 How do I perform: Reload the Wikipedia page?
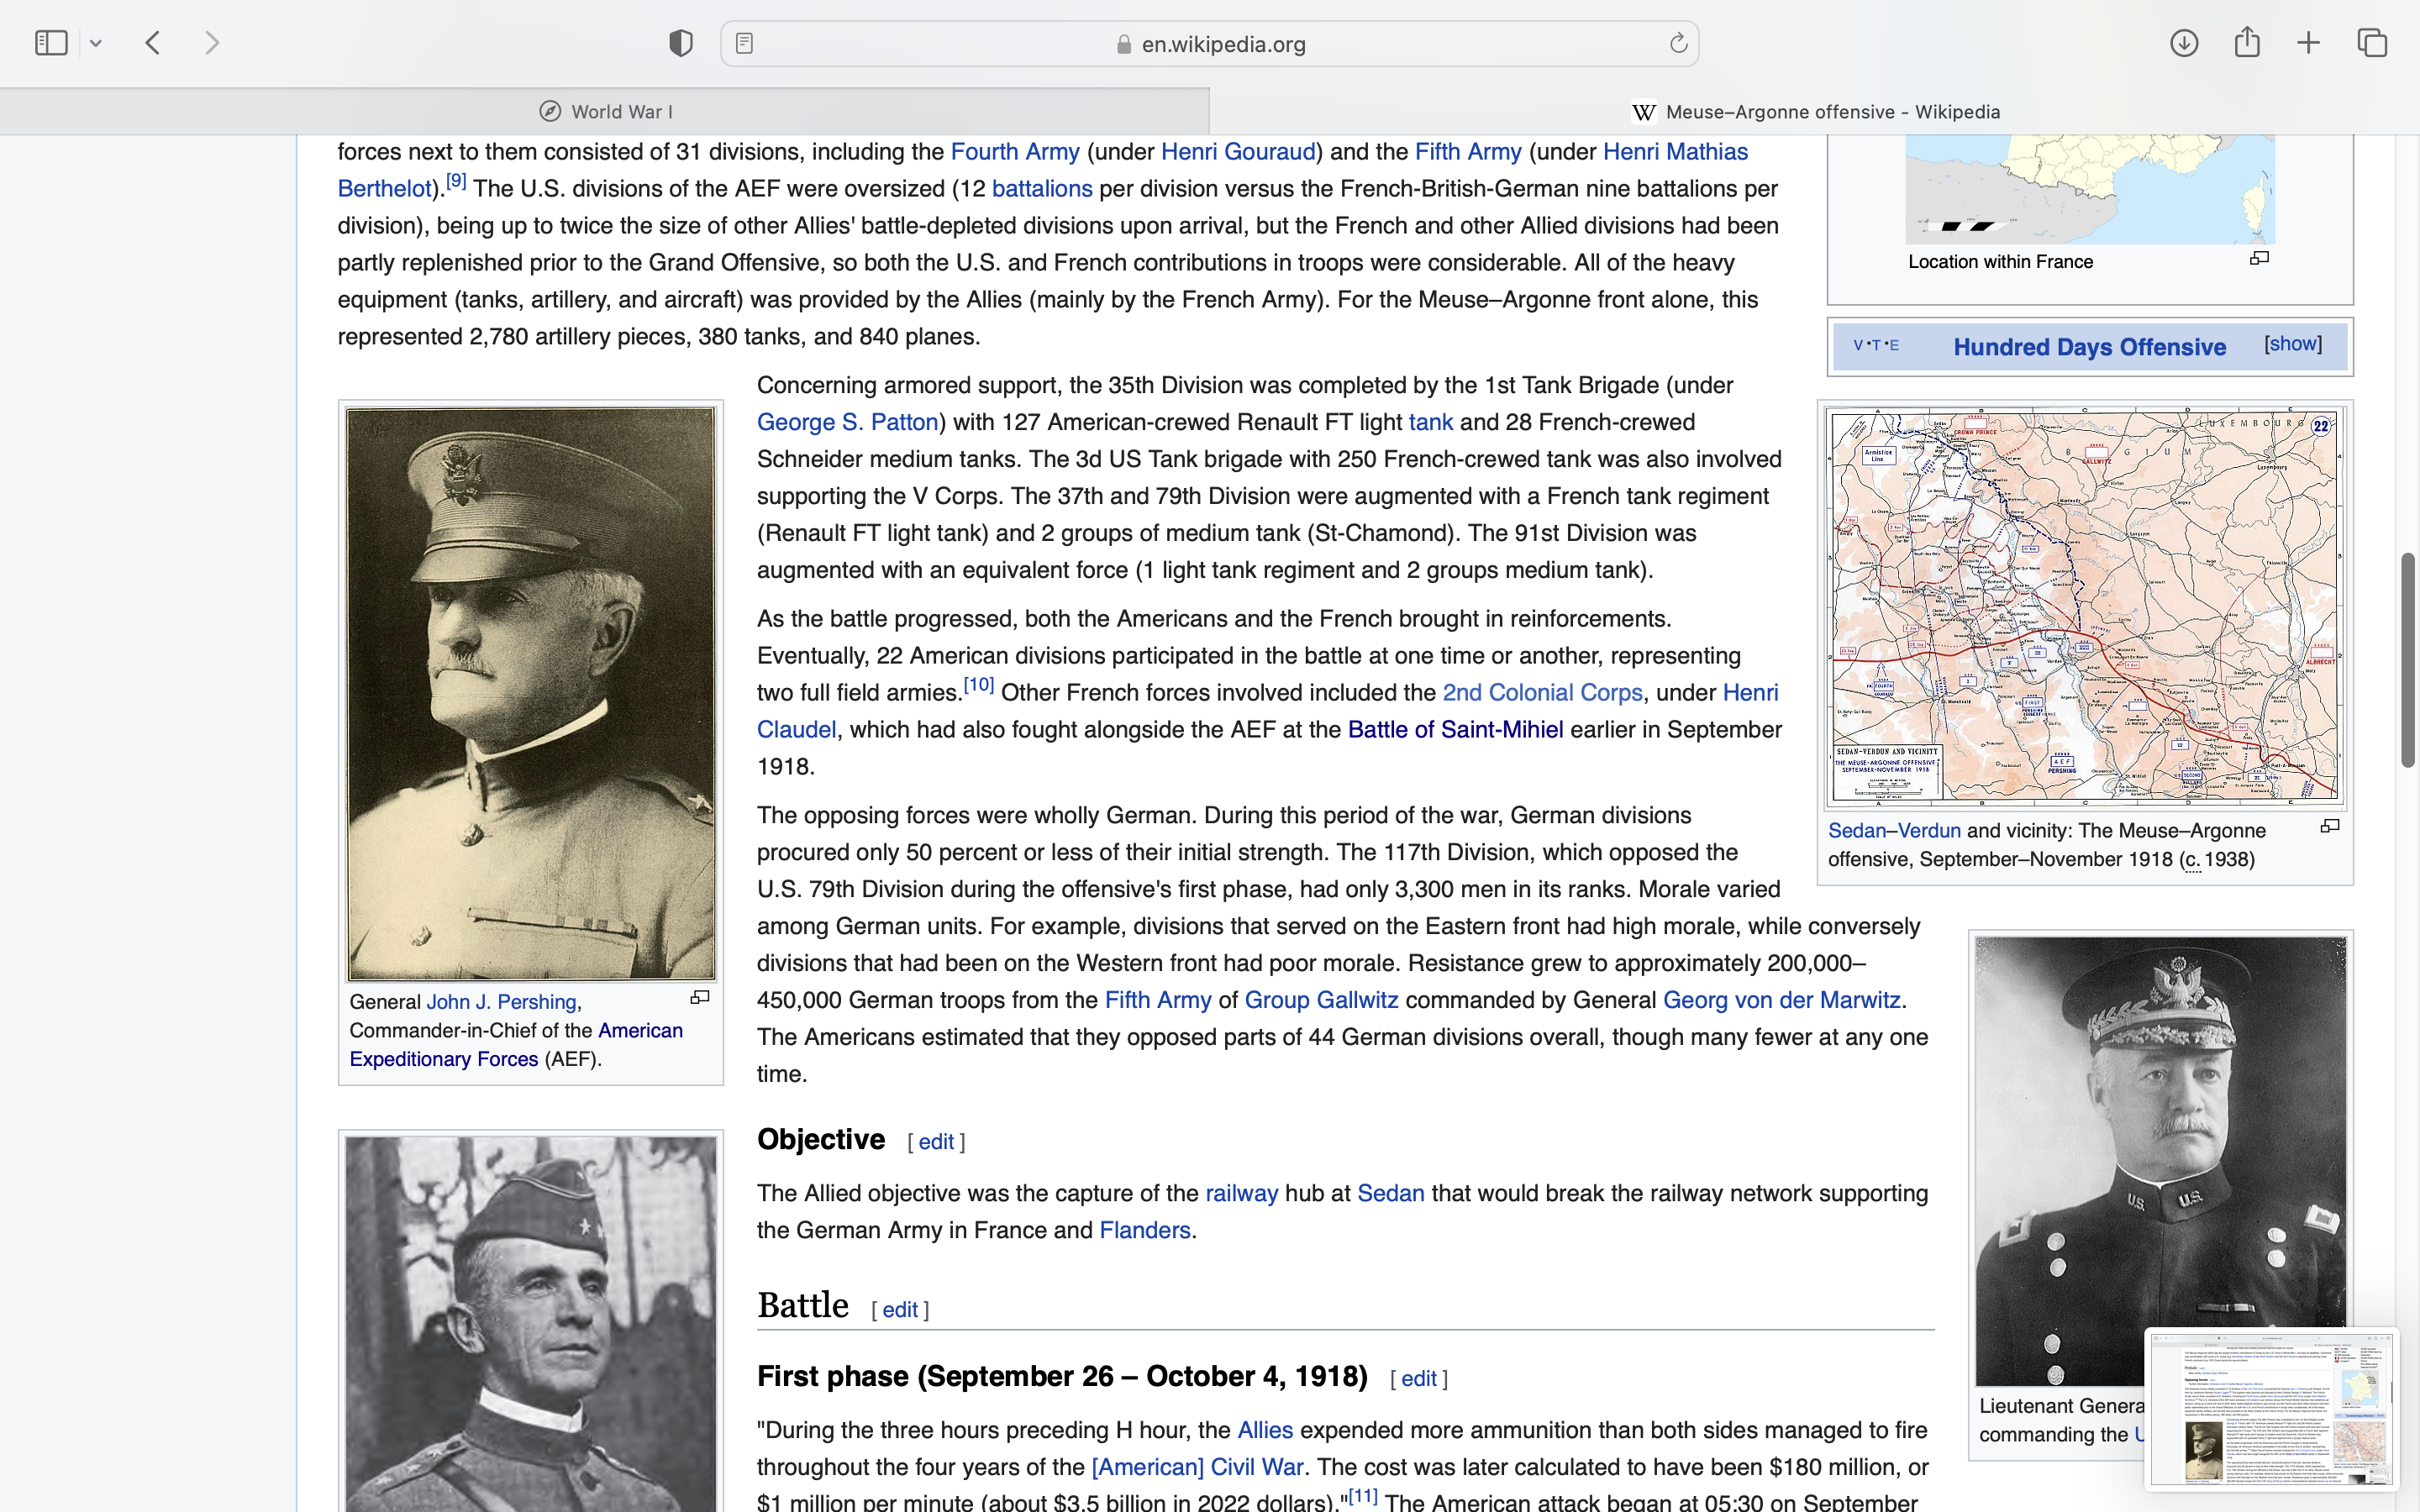(x=1677, y=43)
